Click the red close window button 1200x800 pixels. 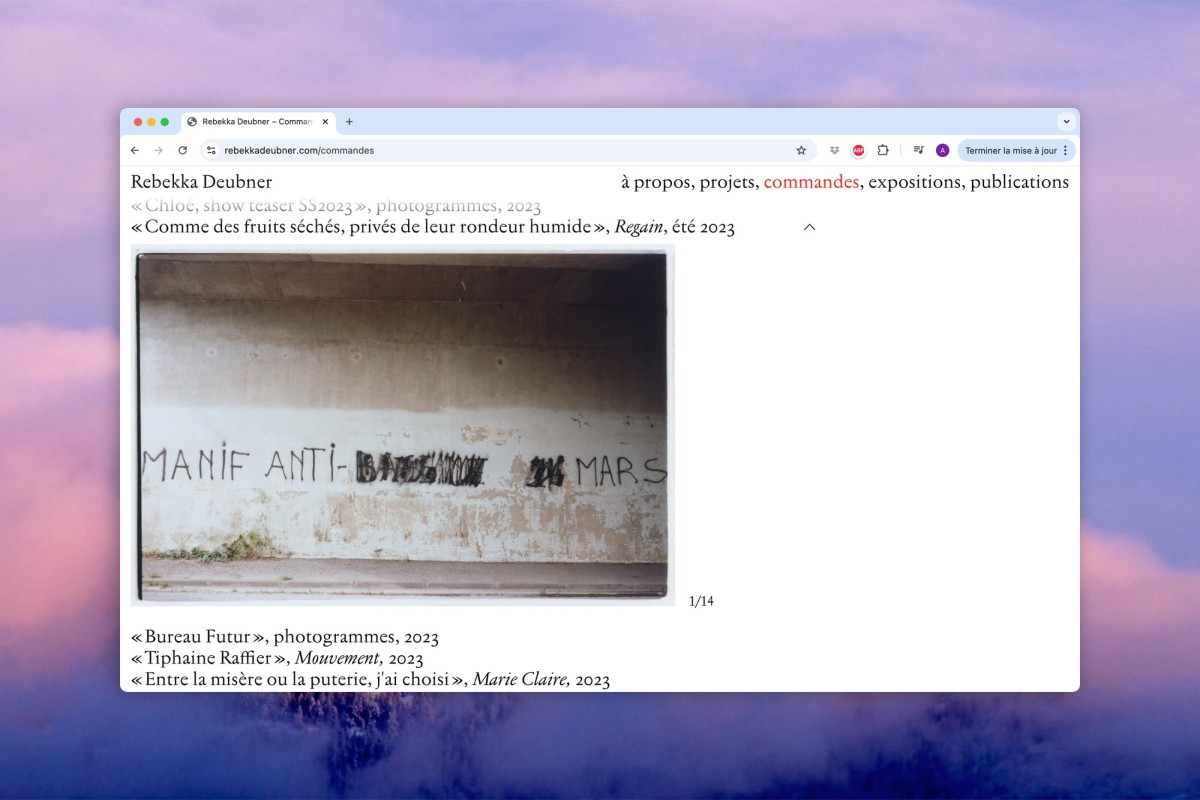[138, 122]
